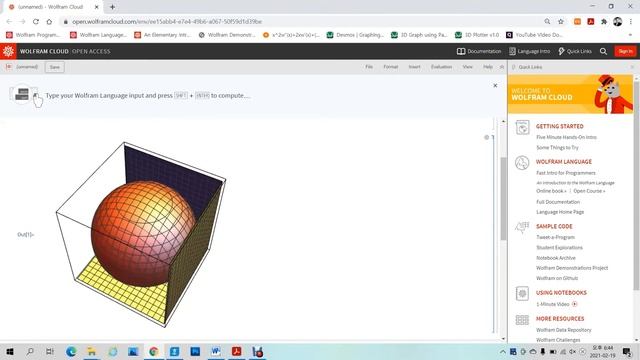Click the Save button
The image size is (640, 360).
(x=55, y=67)
